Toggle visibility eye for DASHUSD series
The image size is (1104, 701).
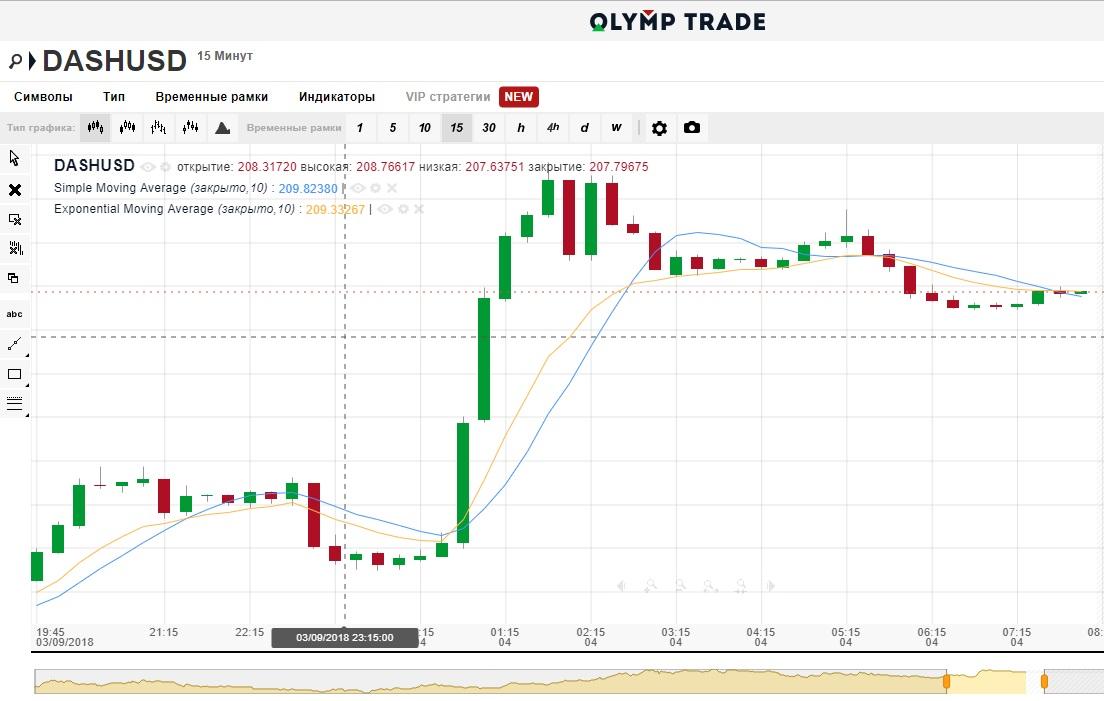pyautogui.click(x=147, y=168)
